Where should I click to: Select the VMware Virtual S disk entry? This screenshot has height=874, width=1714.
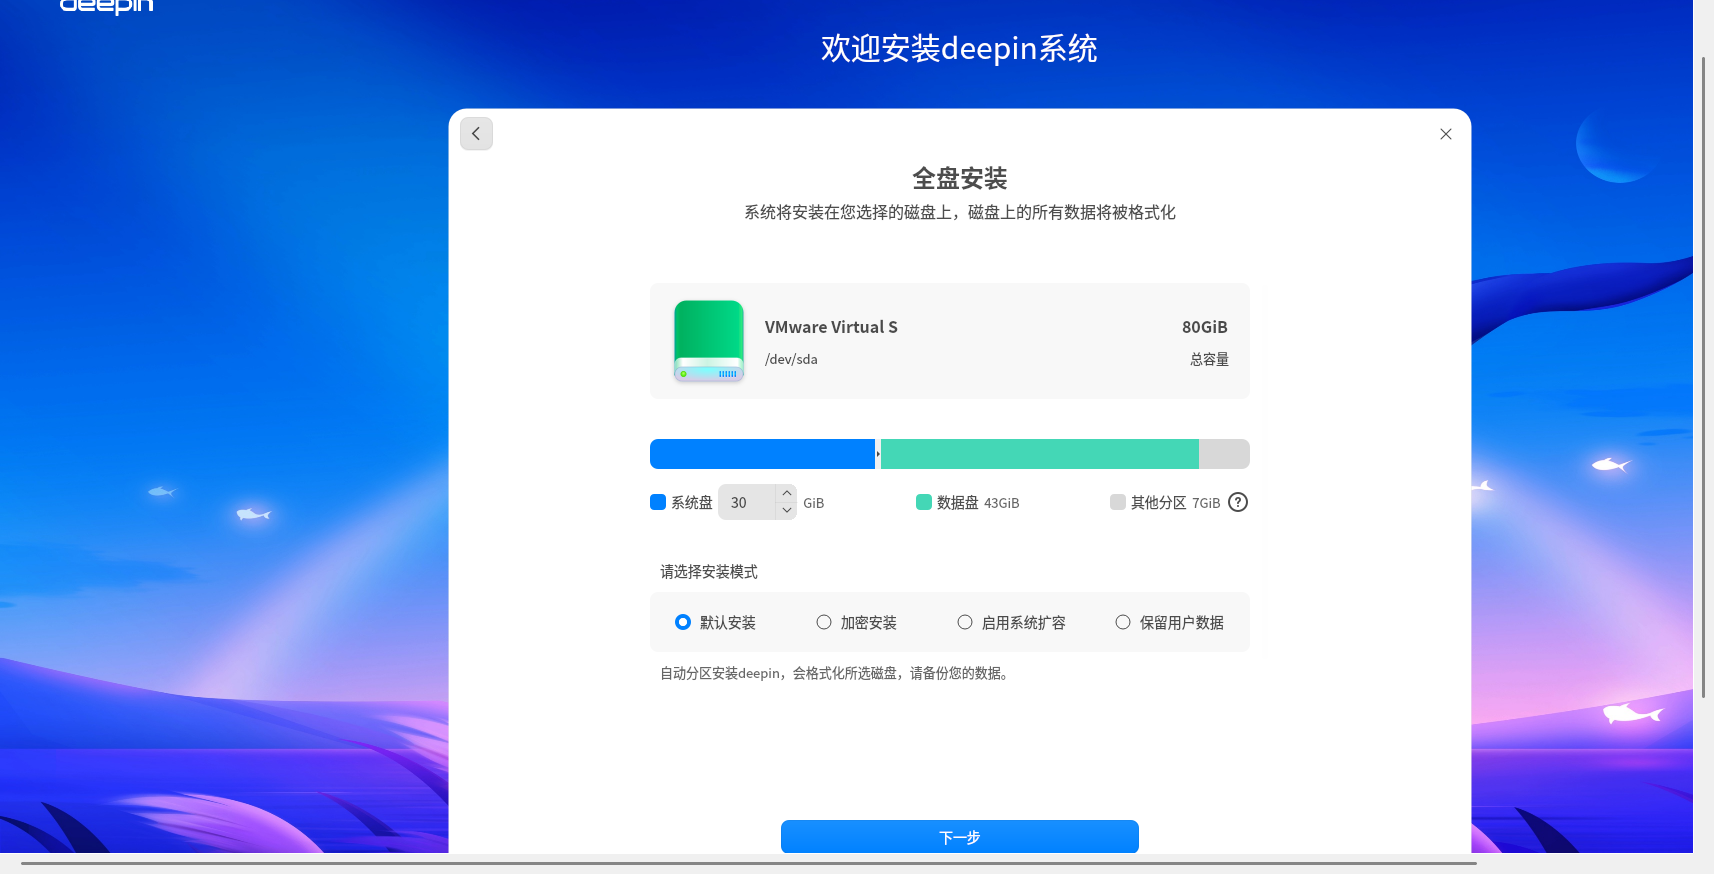click(x=949, y=341)
